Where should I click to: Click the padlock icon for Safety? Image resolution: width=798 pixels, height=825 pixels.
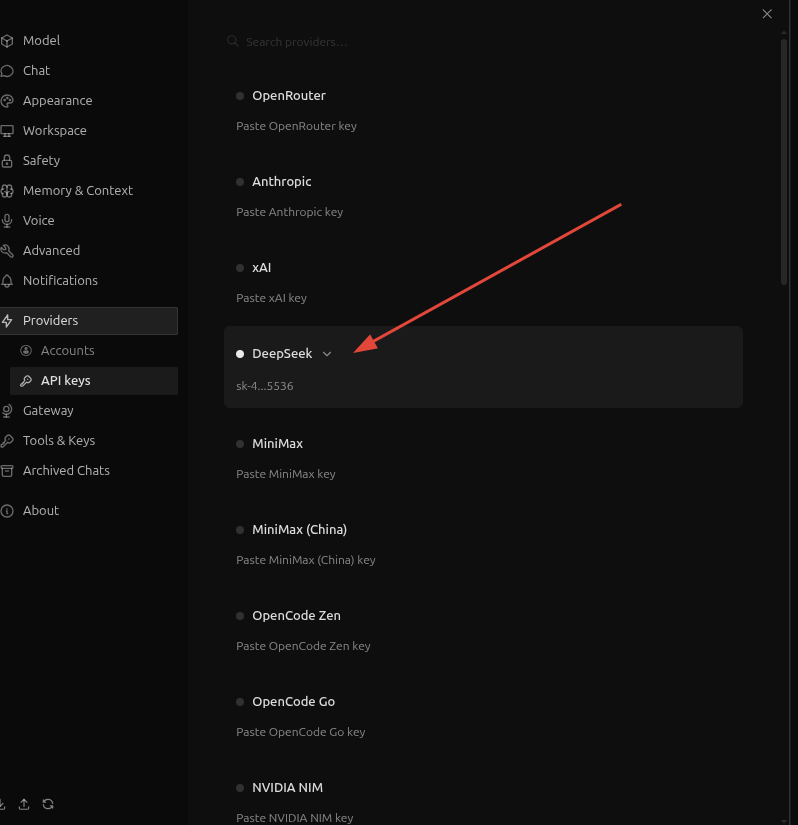pyautogui.click(x=7, y=161)
